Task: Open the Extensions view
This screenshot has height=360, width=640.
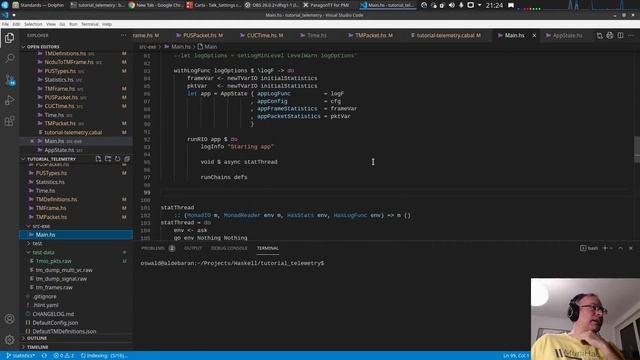Action: click(x=9, y=121)
